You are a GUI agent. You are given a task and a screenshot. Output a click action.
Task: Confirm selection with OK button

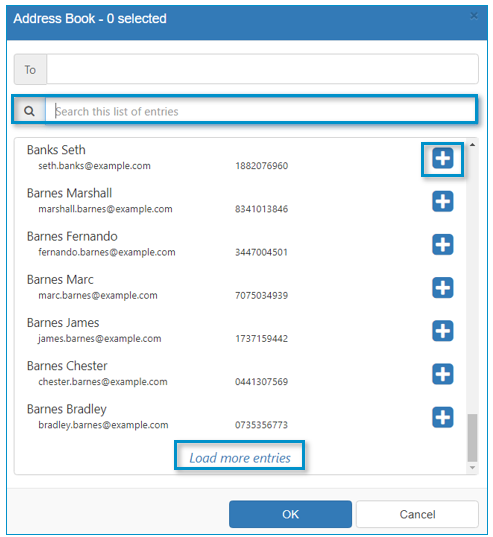(290, 514)
